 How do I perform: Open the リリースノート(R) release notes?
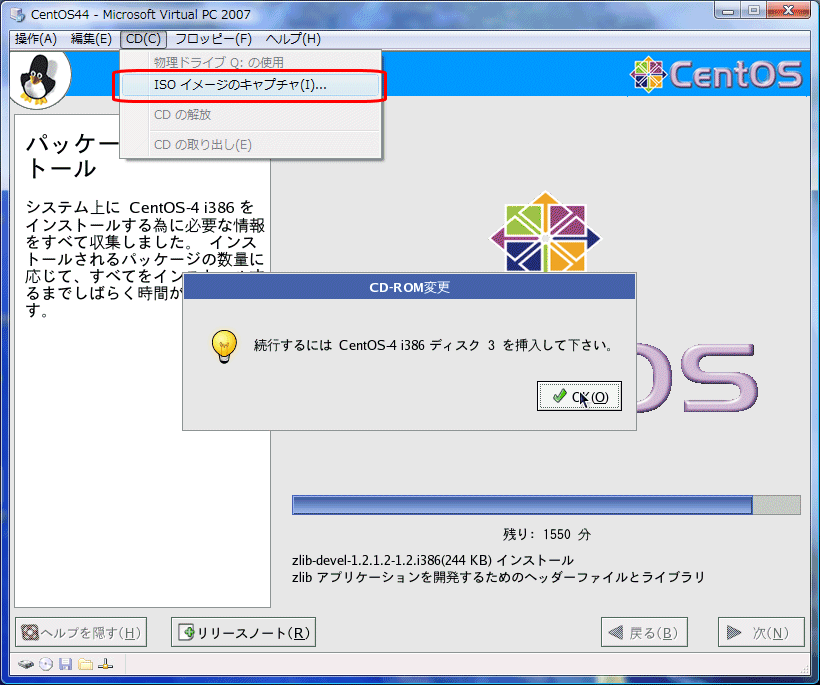tap(243, 633)
